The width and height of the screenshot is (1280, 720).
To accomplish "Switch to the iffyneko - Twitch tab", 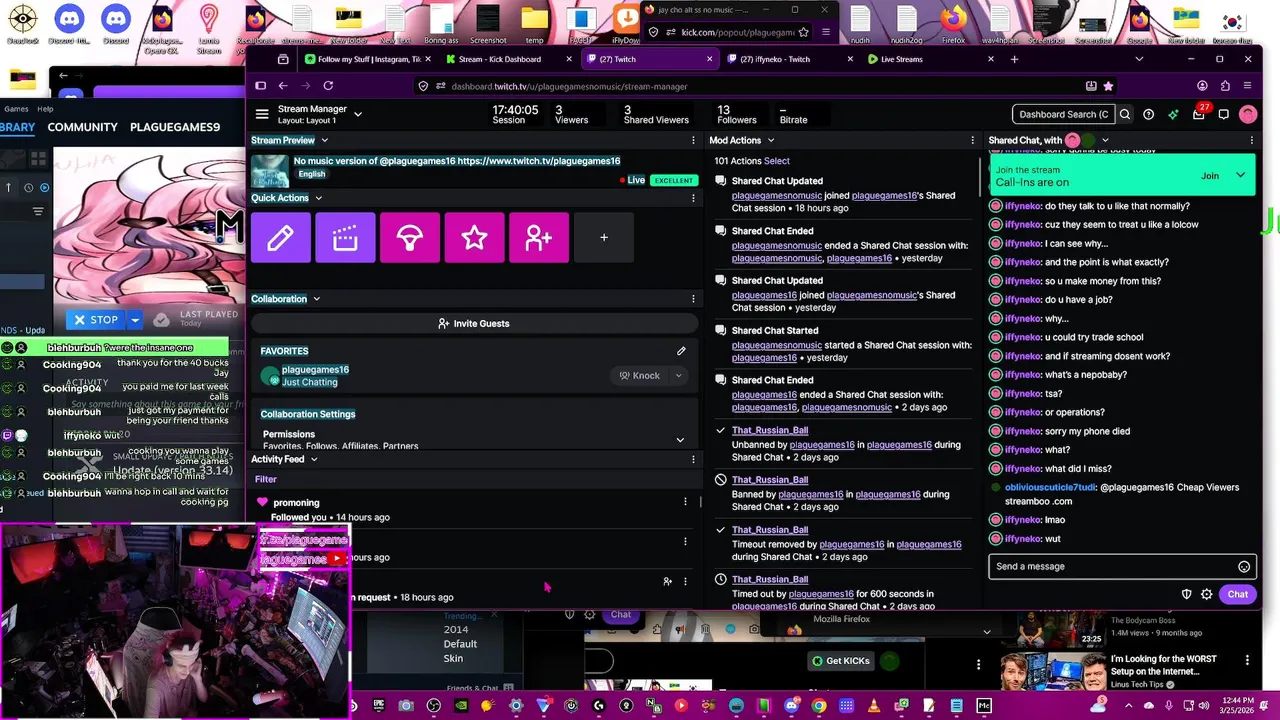I will [784, 59].
